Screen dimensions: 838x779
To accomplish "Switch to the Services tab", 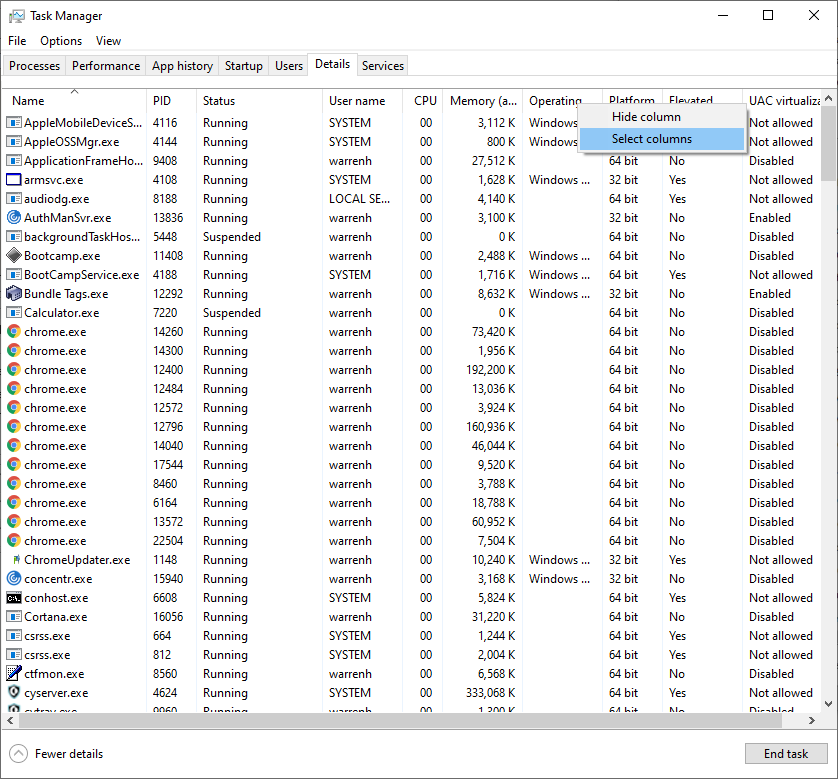I will pyautogui.click(x=382, y=65).
